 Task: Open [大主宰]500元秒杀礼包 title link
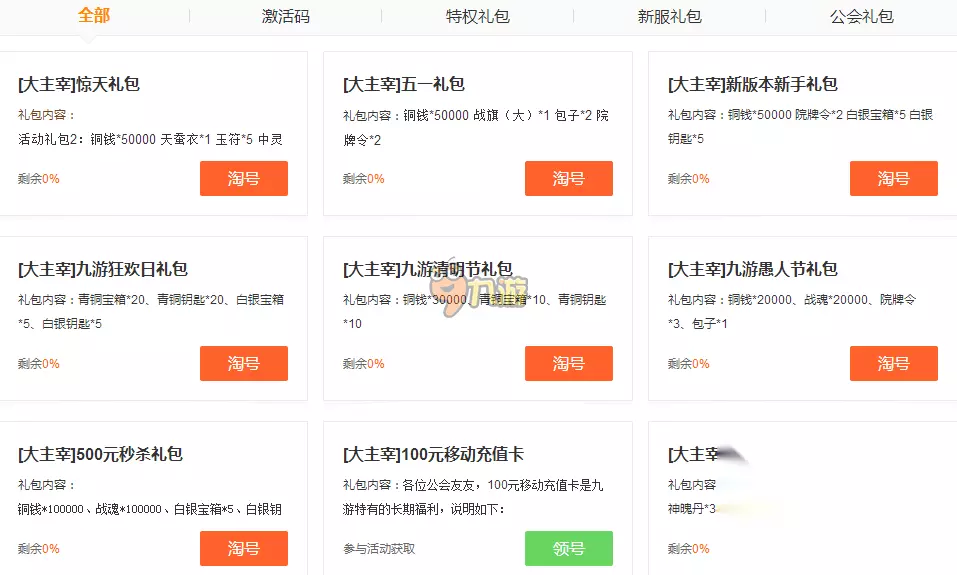[100, 455]
